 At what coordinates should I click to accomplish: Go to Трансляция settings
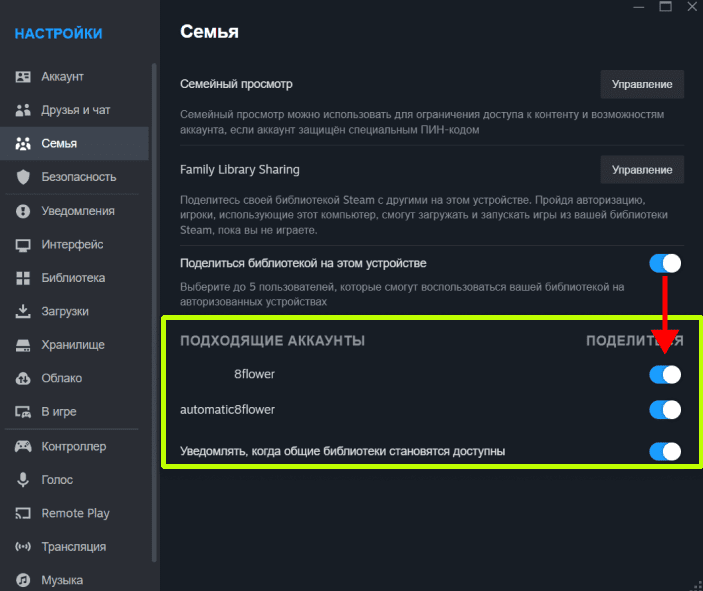click(x=74, y=547)
